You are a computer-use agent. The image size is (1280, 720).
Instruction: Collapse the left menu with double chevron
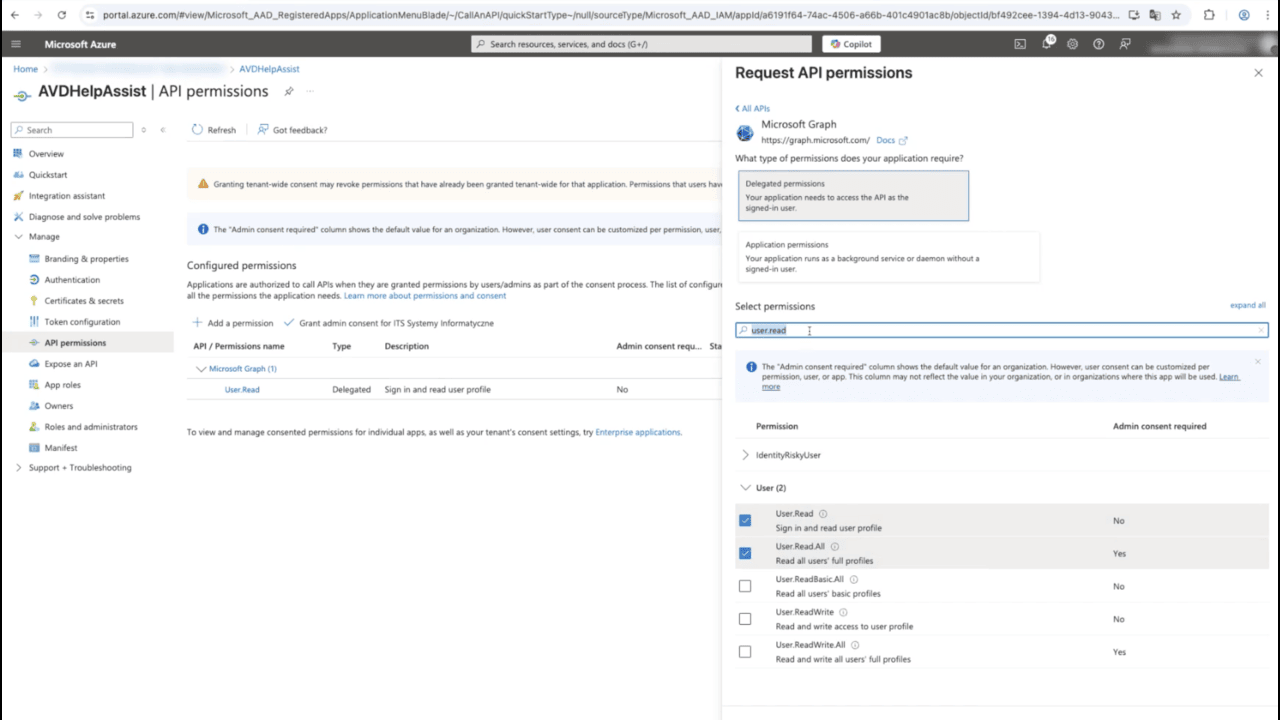(163, 130)
